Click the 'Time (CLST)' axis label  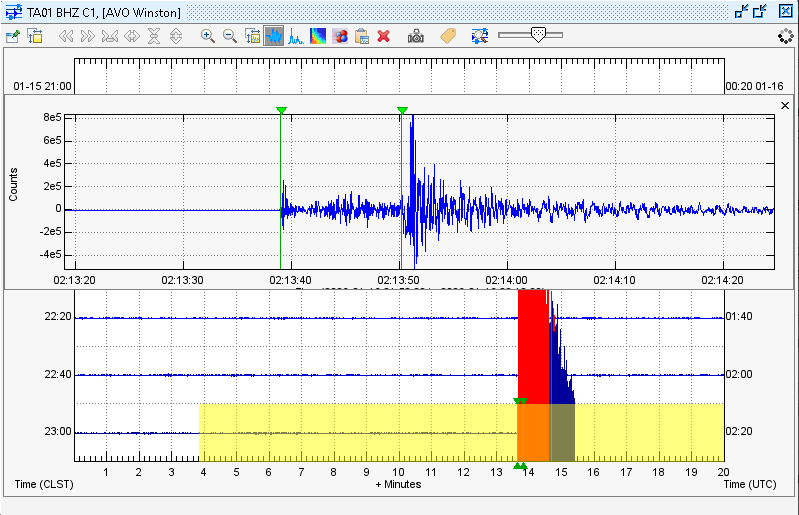[x=44, y=484]
